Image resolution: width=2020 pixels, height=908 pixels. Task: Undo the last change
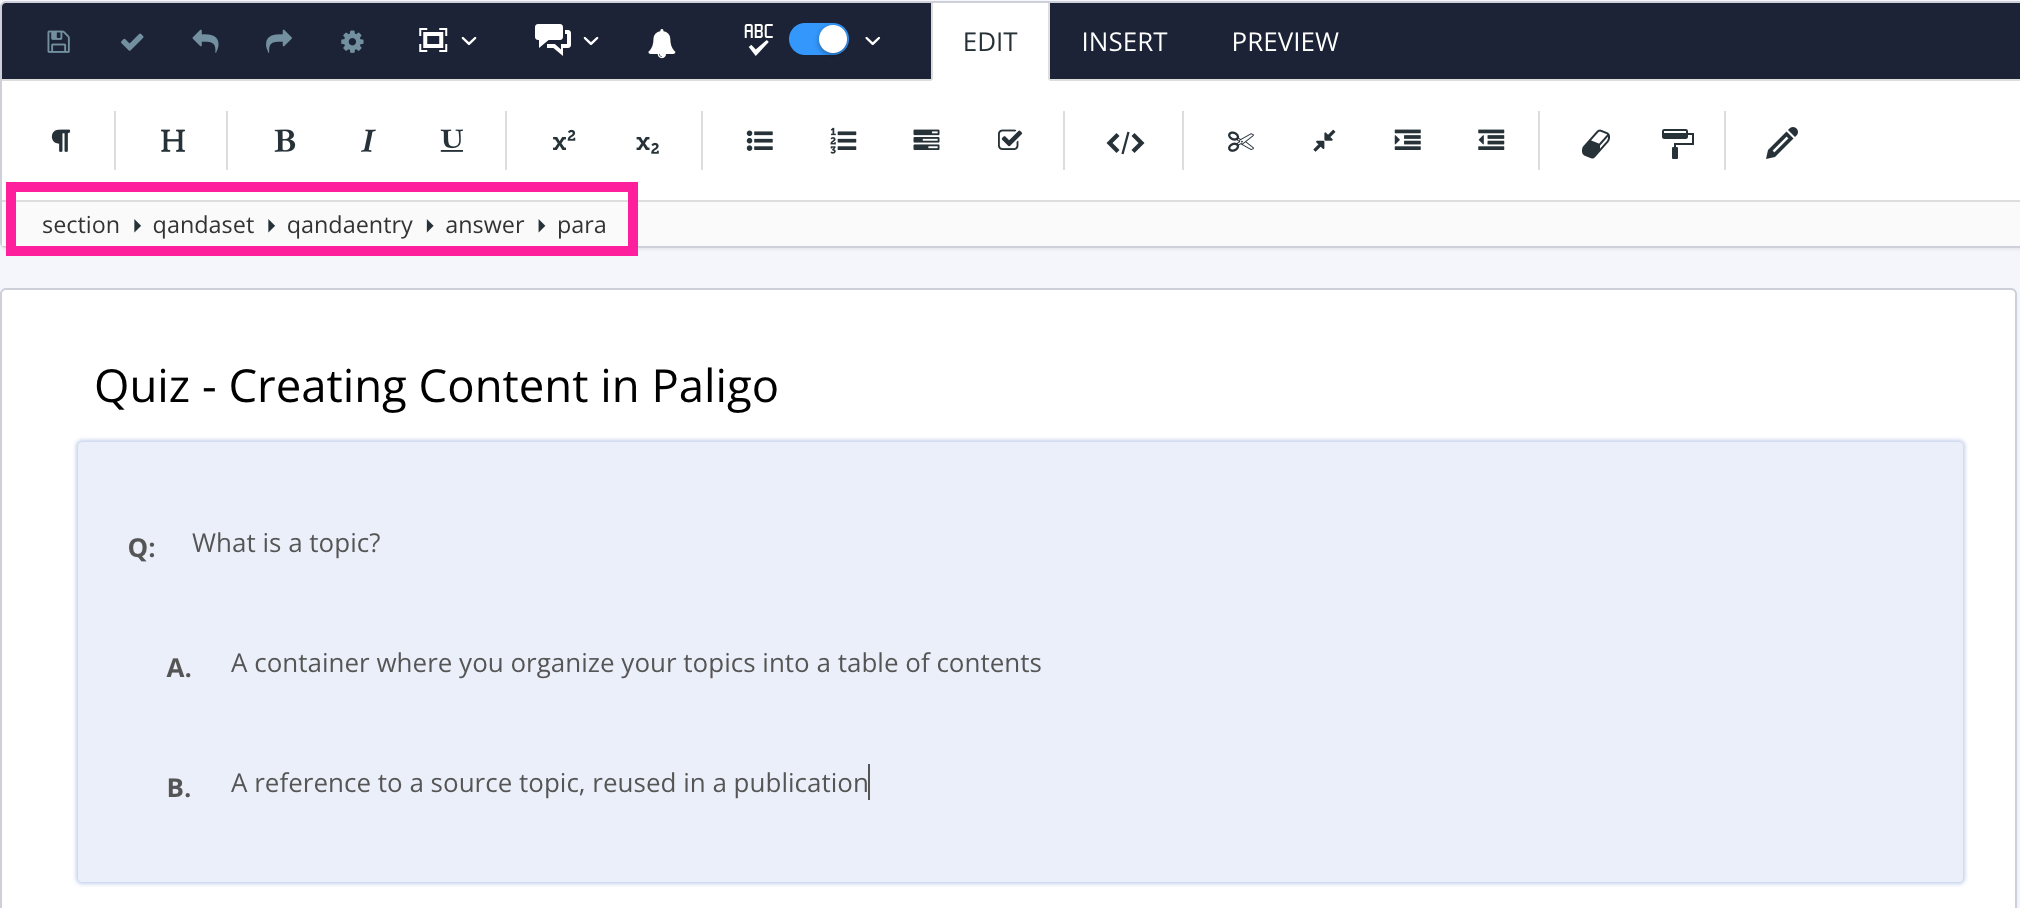coord(205,41)
